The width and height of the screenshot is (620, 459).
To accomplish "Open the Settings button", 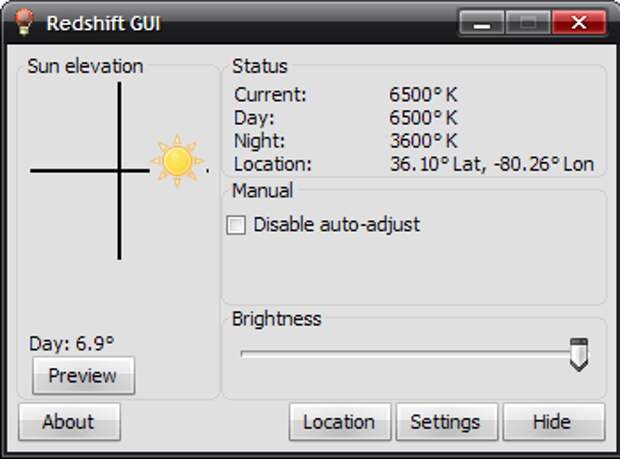I will 447,422.
